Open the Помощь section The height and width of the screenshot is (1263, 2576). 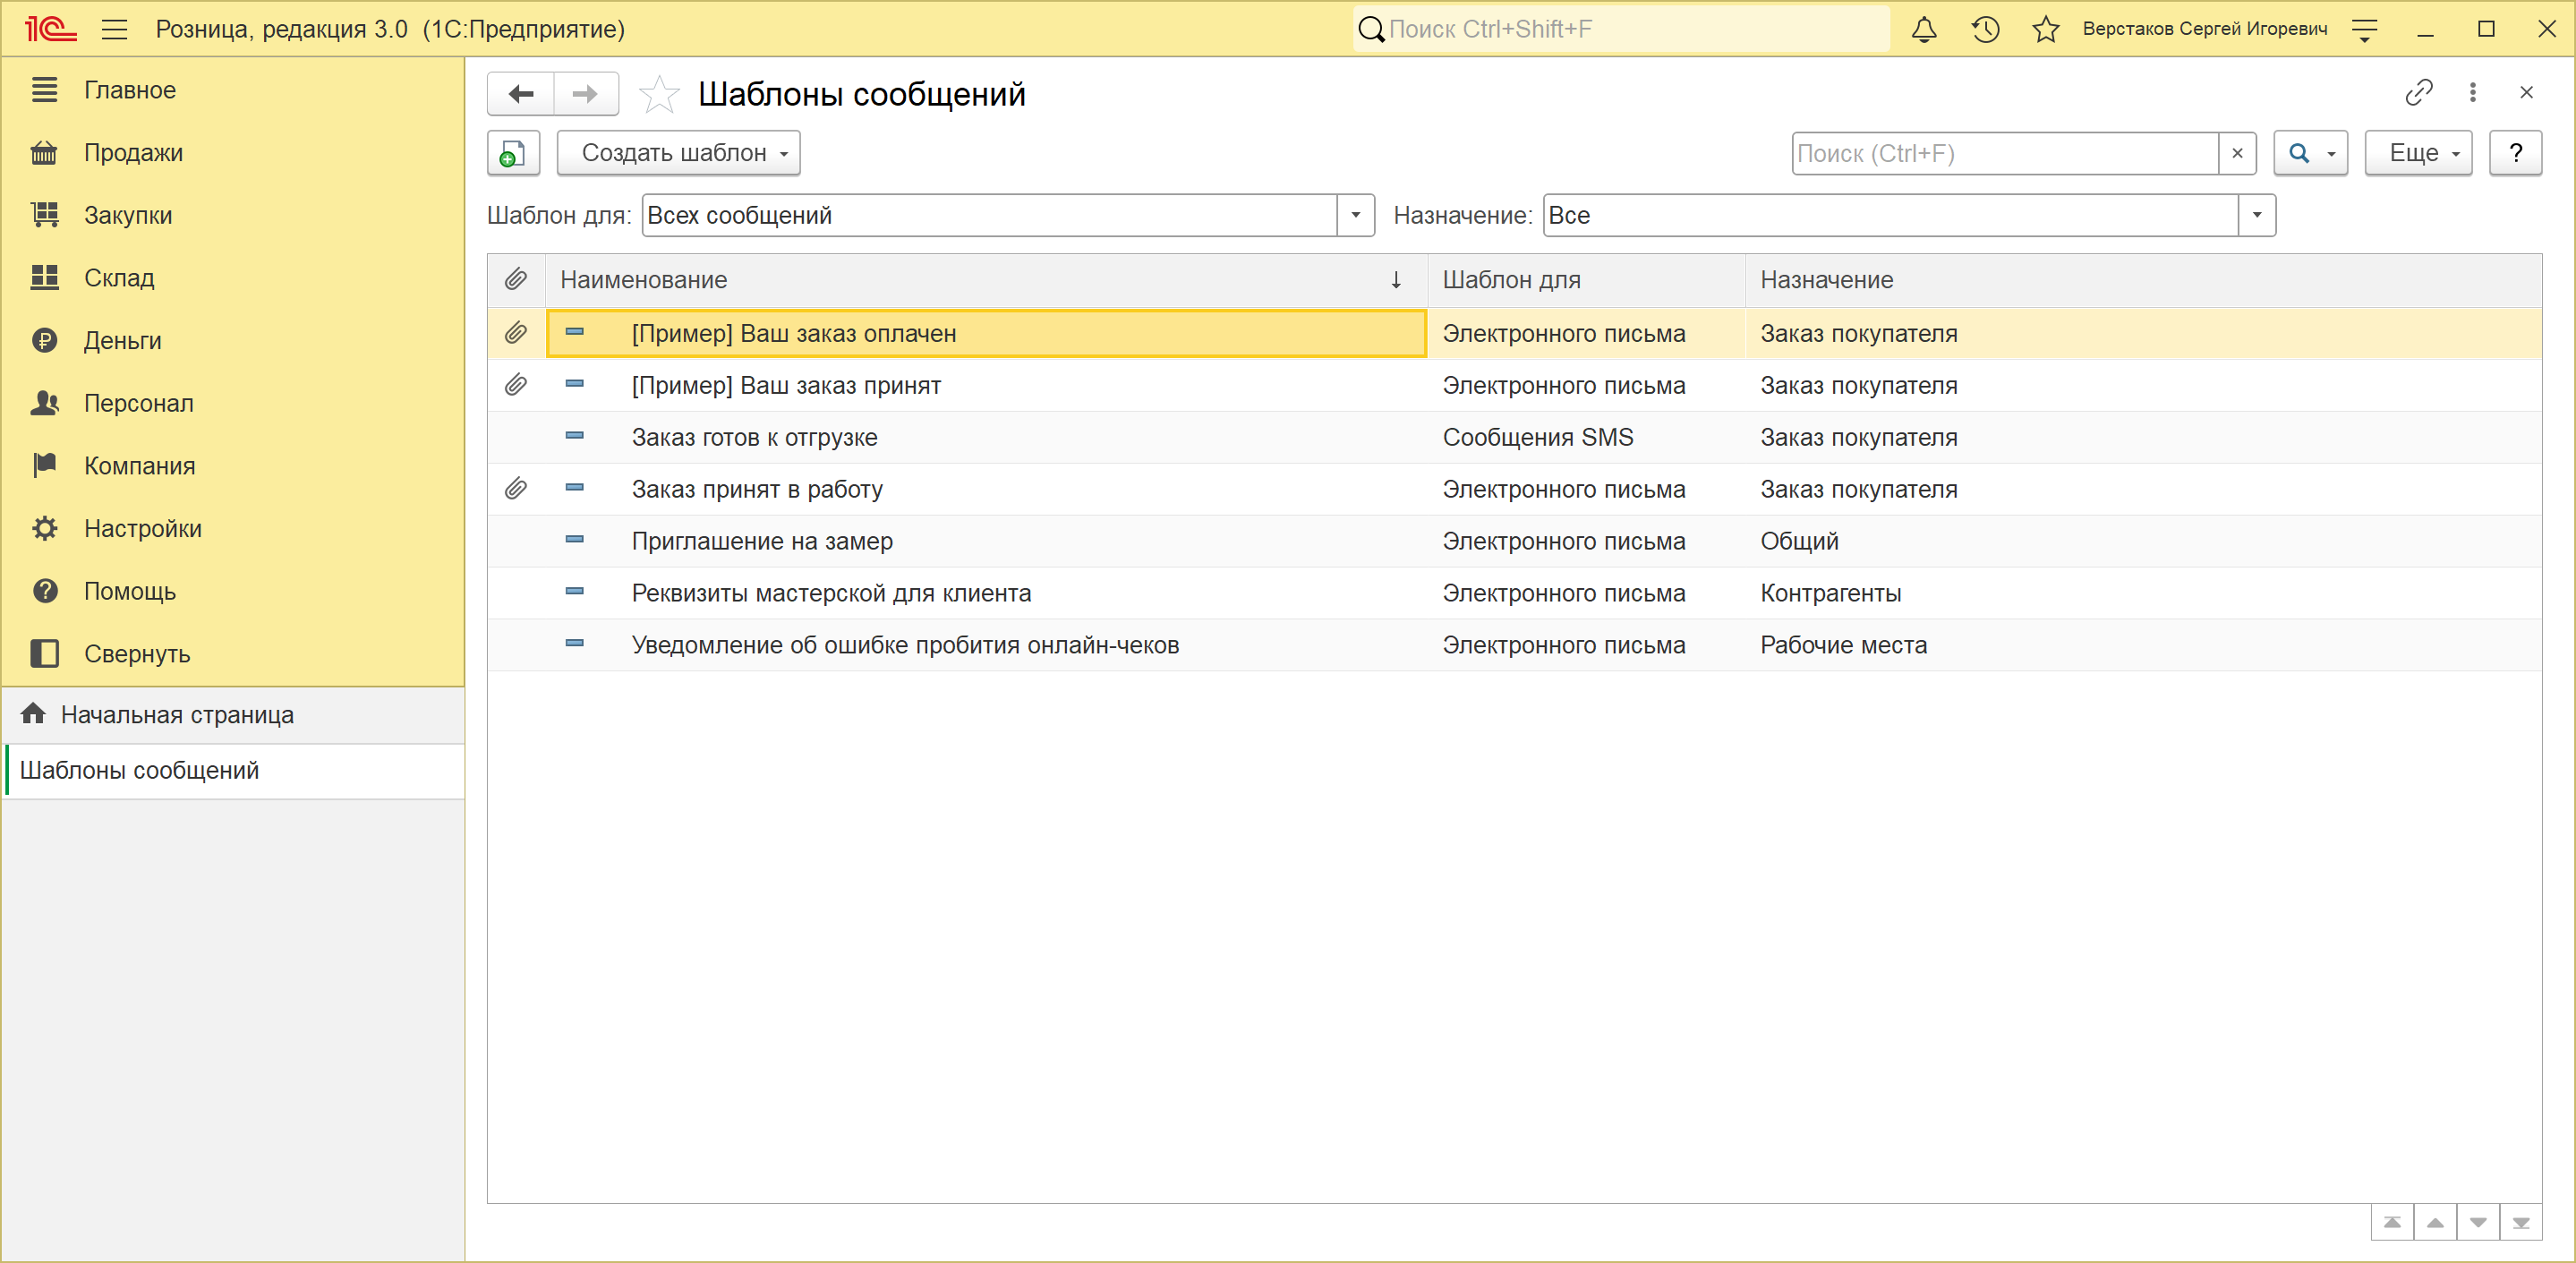tap(234, 591)
